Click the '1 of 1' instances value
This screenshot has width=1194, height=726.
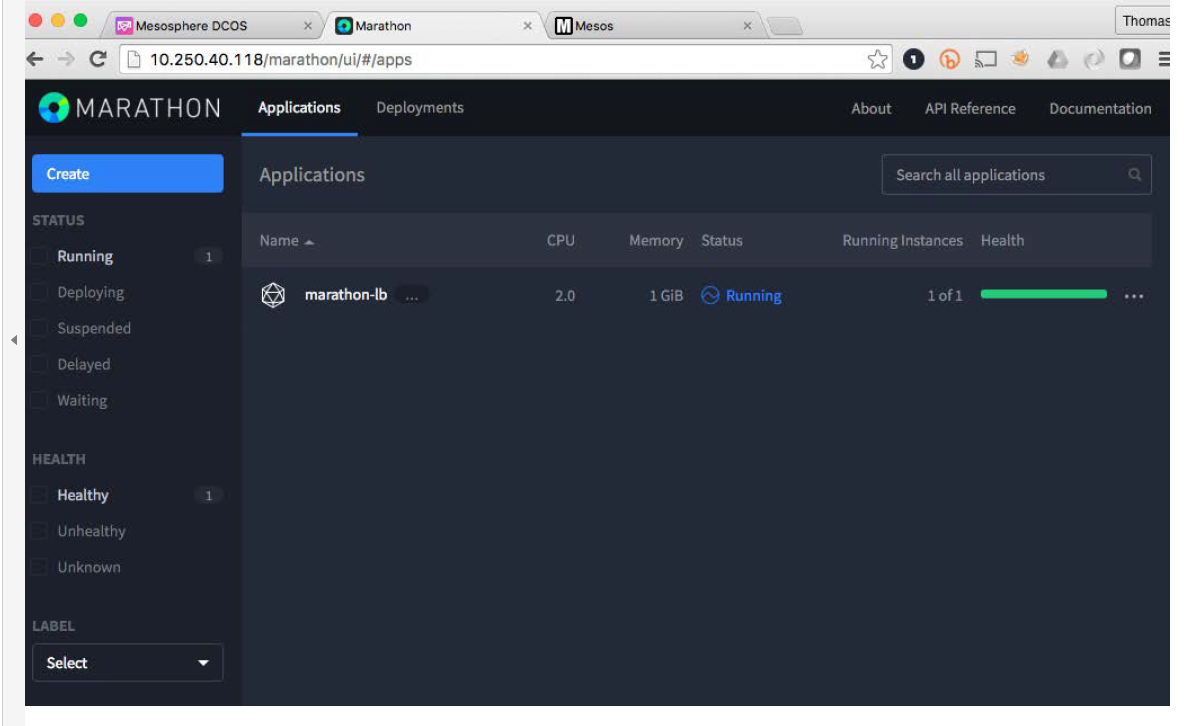pos(944,296)
